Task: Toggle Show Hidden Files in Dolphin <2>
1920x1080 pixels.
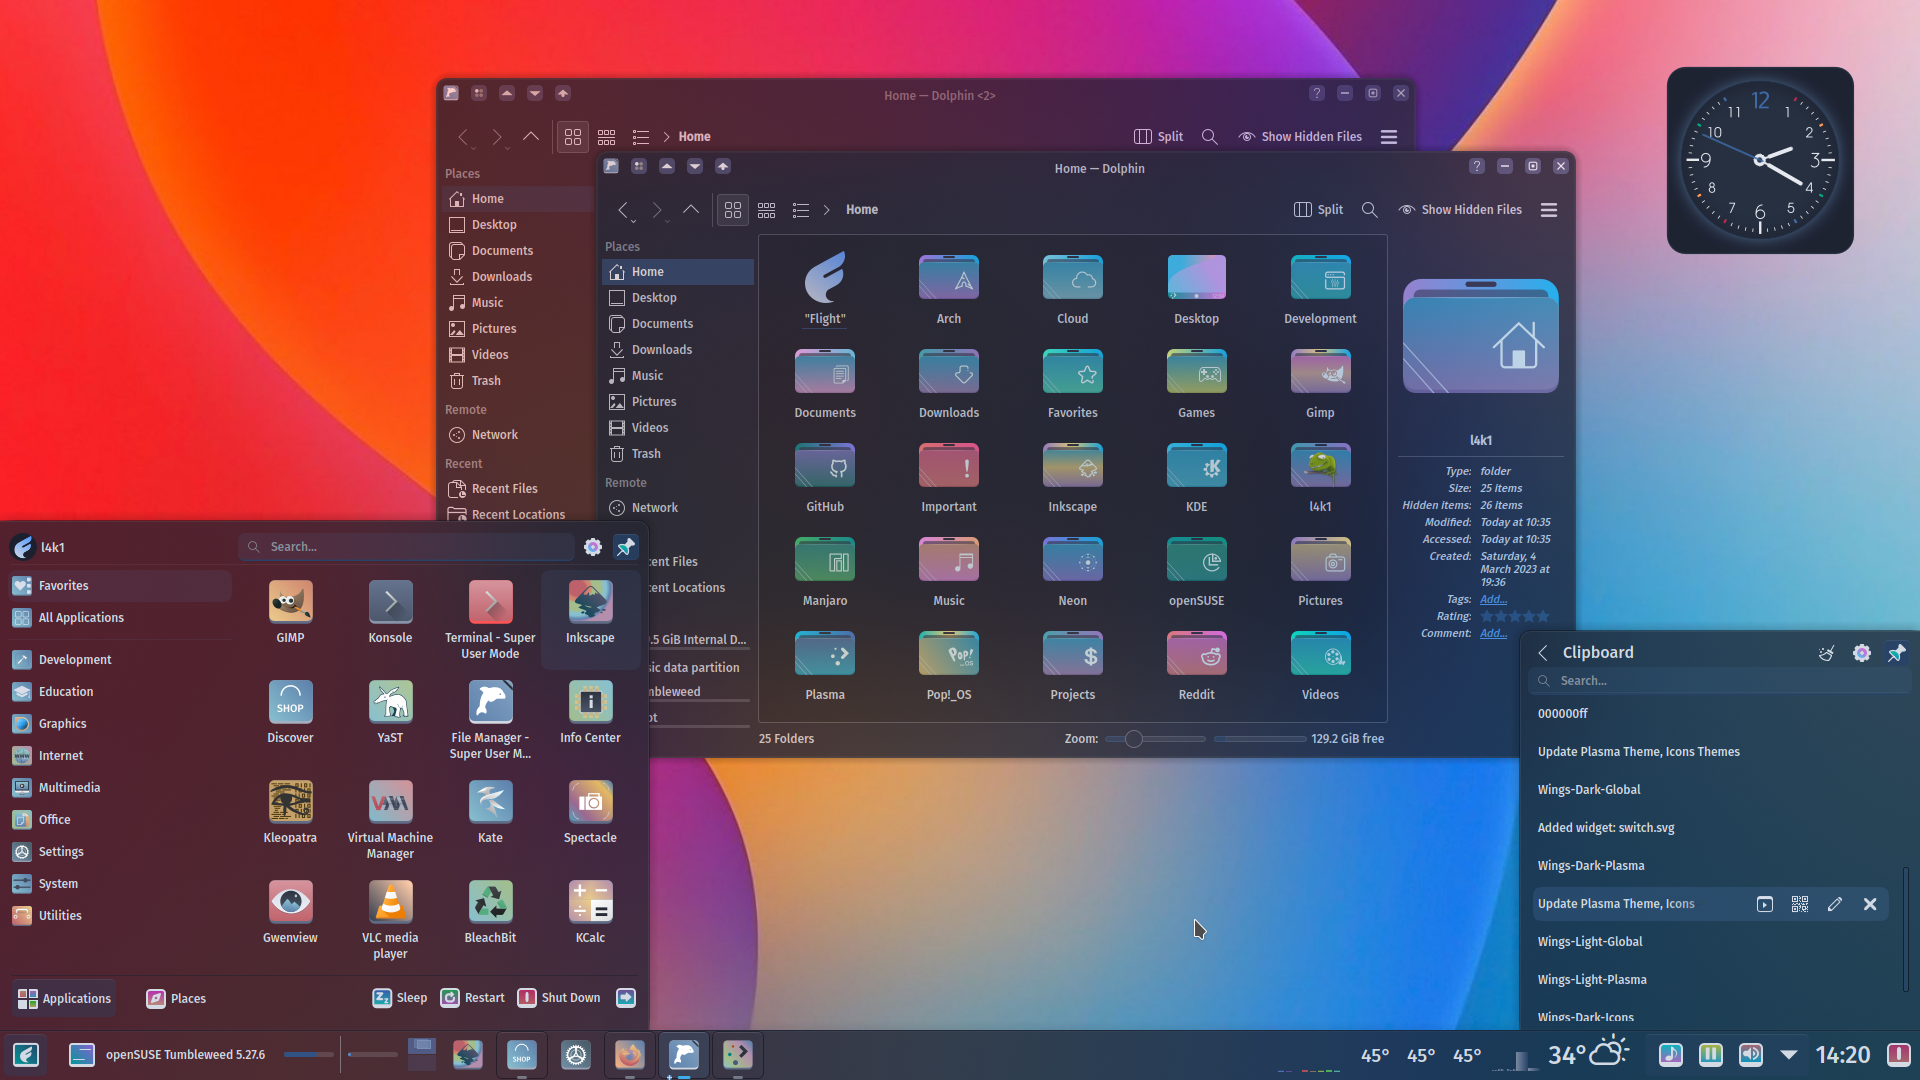Action: [1300, 137]
